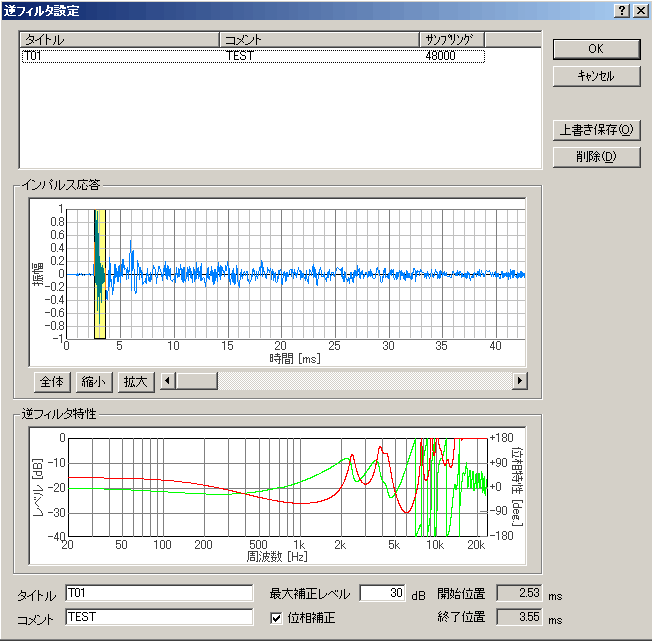Click the 拡大 zoom-in button
The image size is (652, 641).
coord(136,382)
